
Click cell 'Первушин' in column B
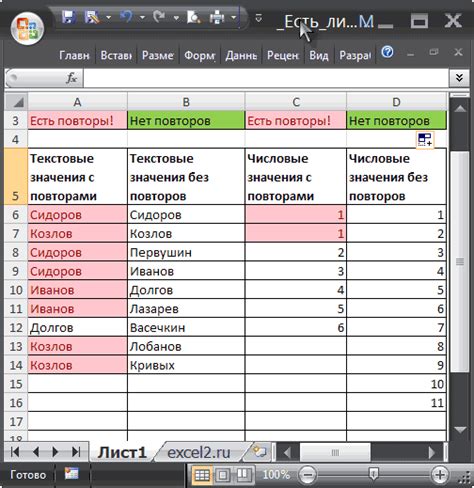[x=186, y=252]
